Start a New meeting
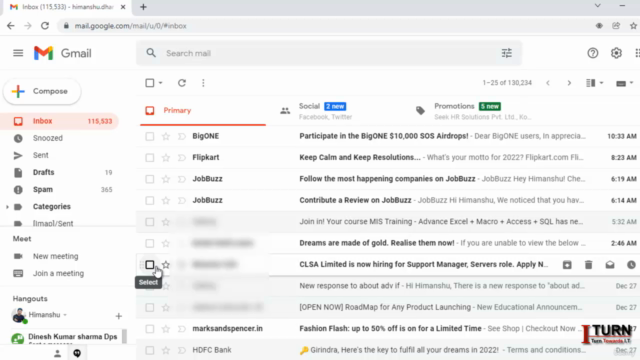 [x=56, y=256]
